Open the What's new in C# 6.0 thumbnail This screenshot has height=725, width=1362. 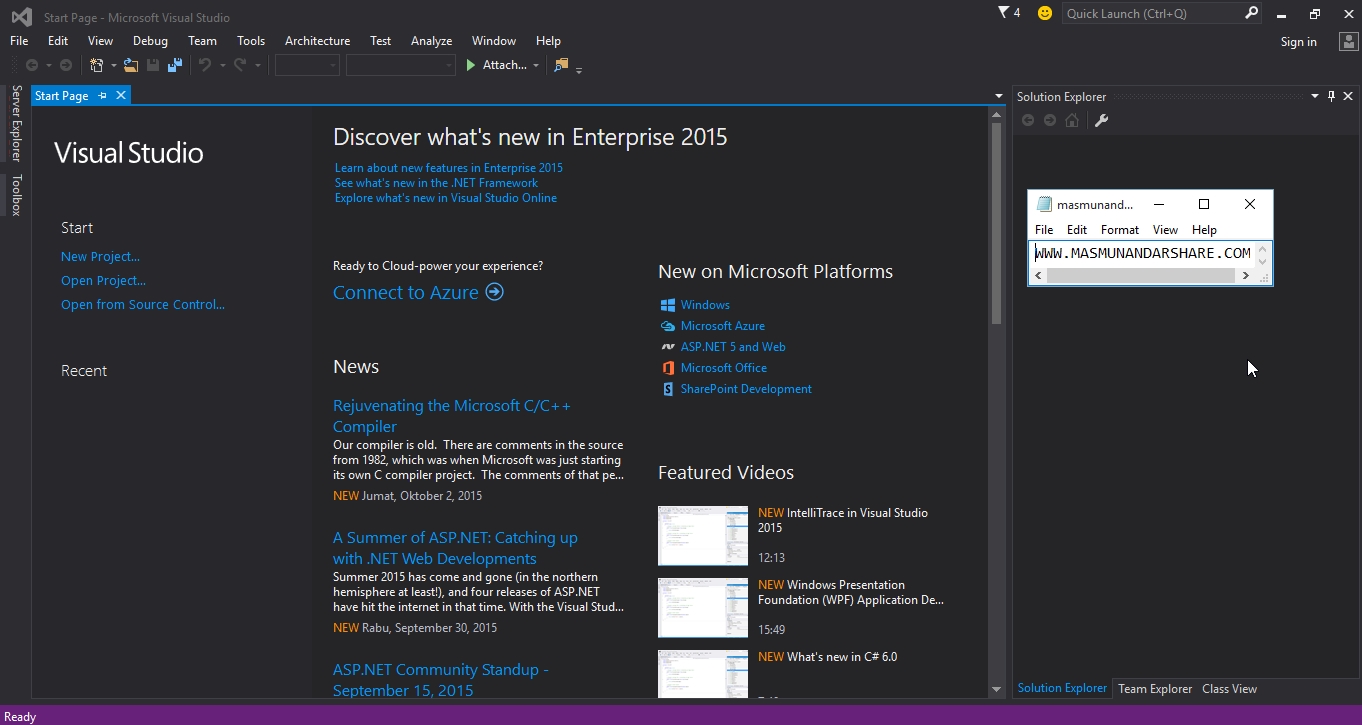(703, 674)
